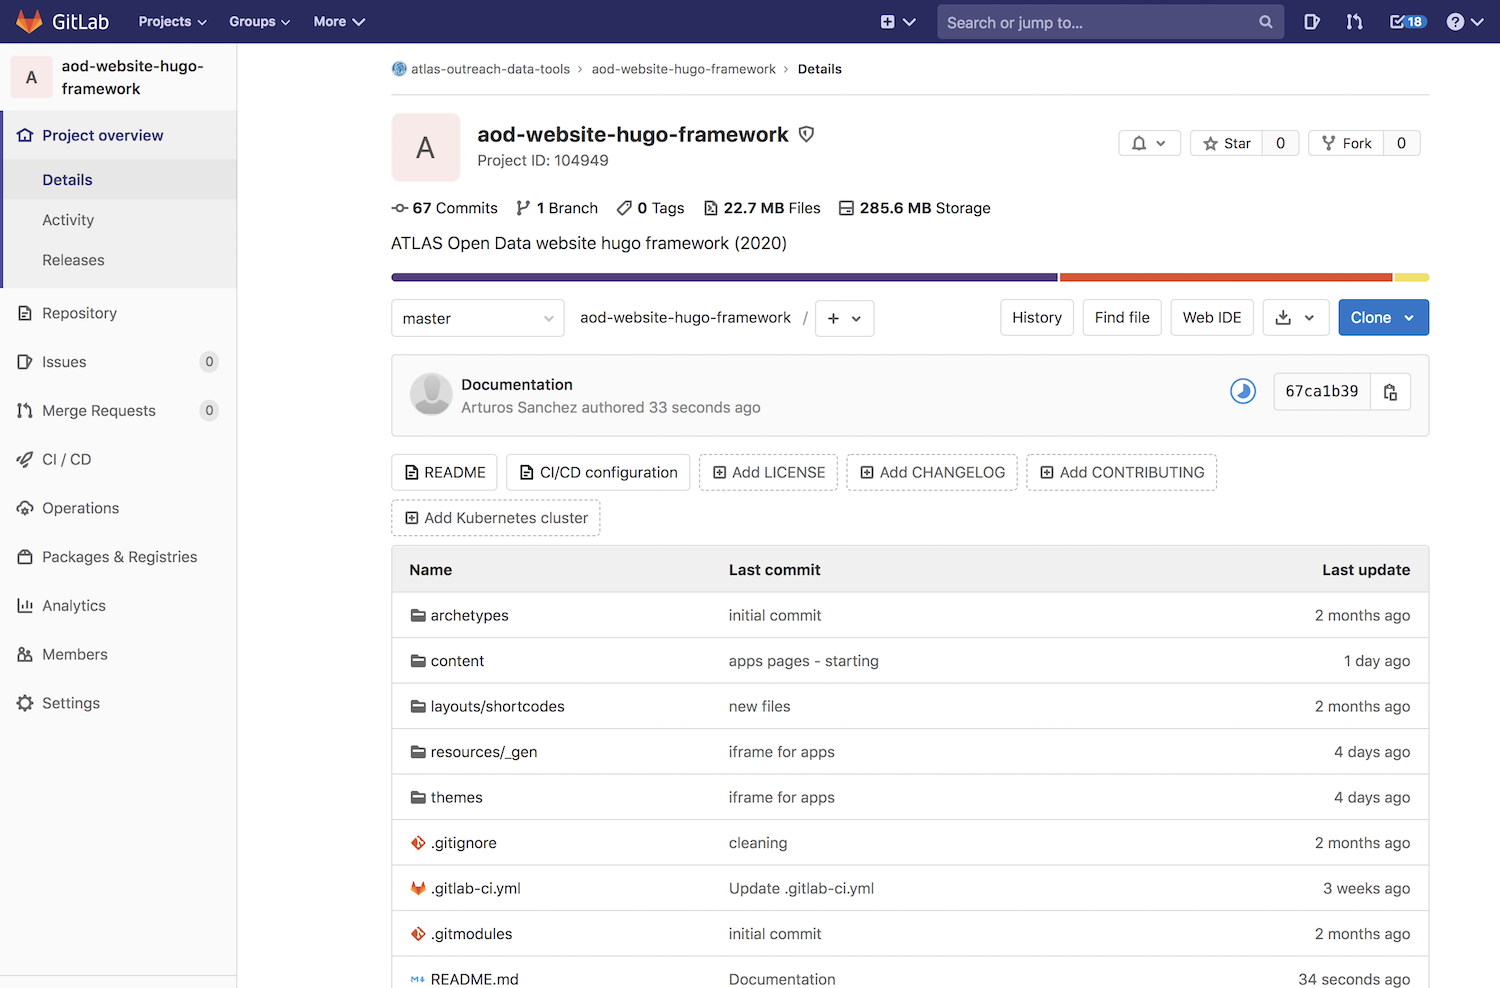Open the archetypes folder
Image resolution: width=1500 pixels, height=988 pixels.
click(x=469, y=616)
